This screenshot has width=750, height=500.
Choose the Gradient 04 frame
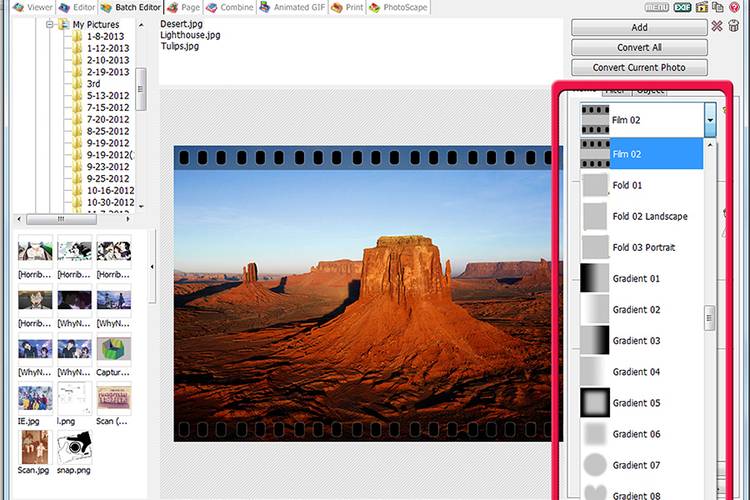[x=642, y=372]
